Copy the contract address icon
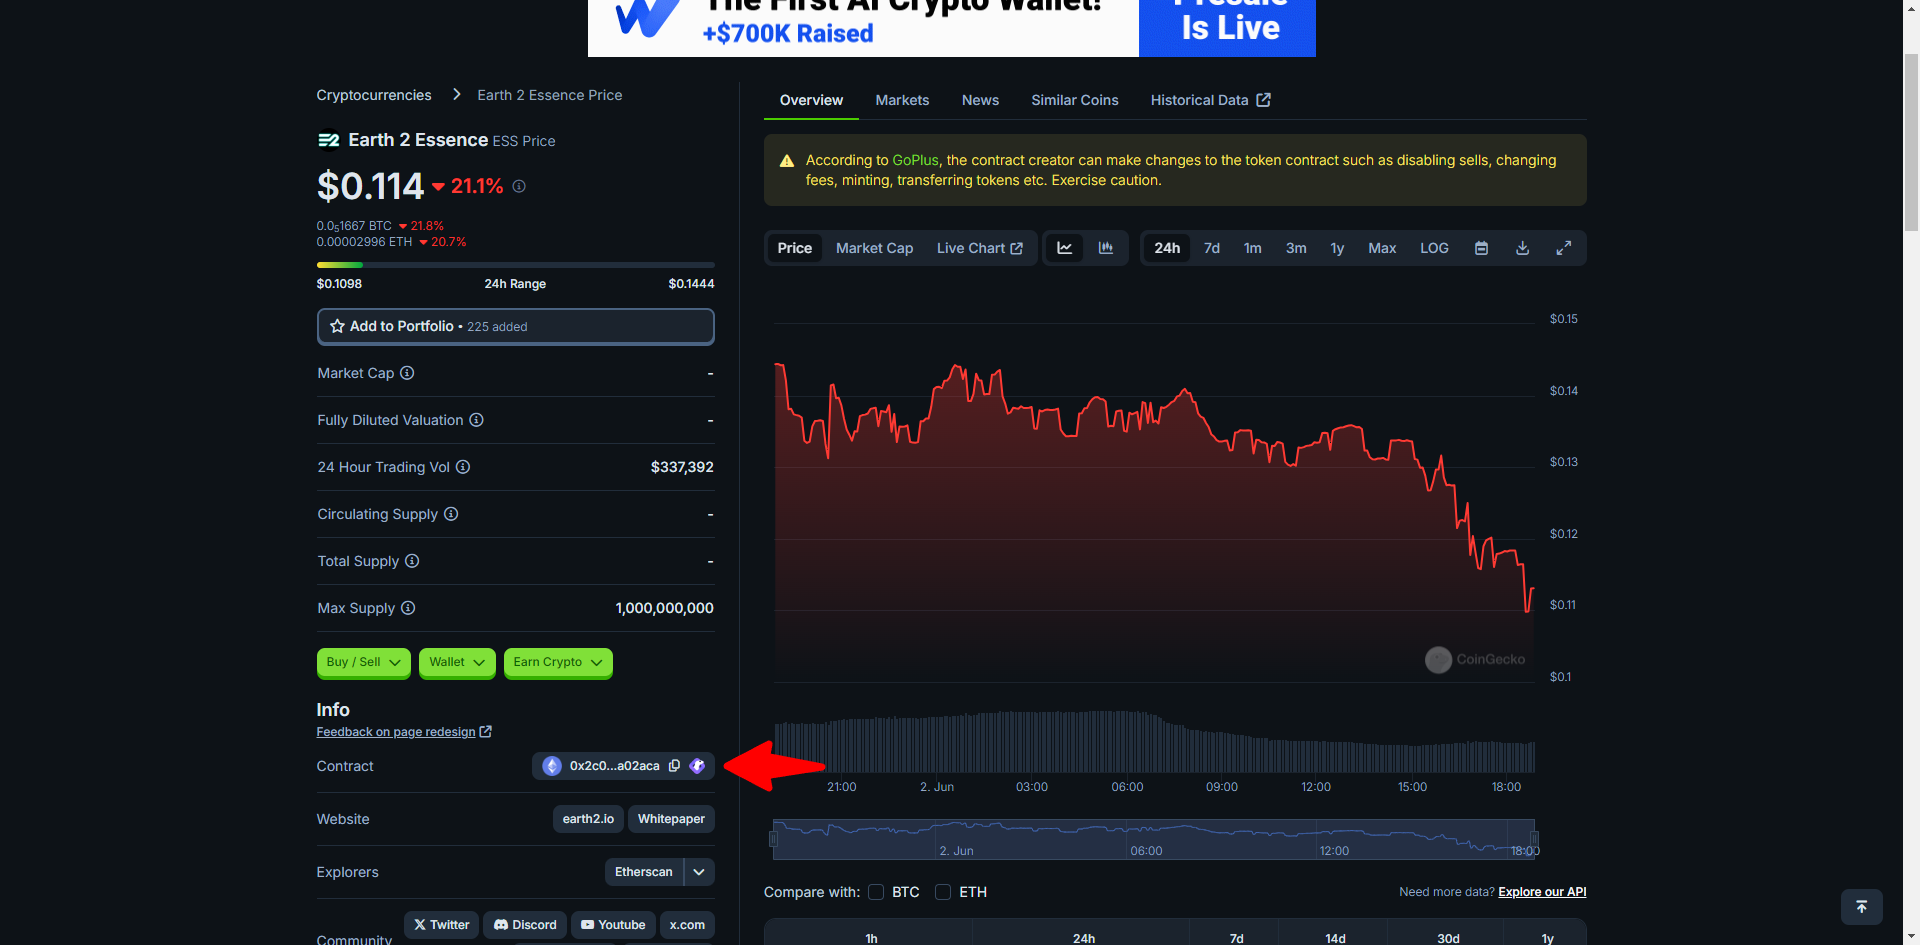 pos(675,766)
